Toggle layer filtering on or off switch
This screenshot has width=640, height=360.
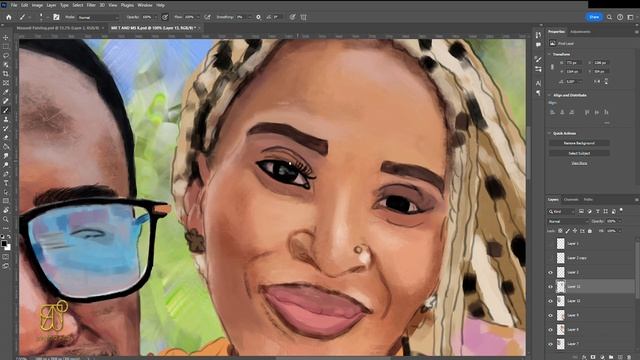(x=621, y=210)
